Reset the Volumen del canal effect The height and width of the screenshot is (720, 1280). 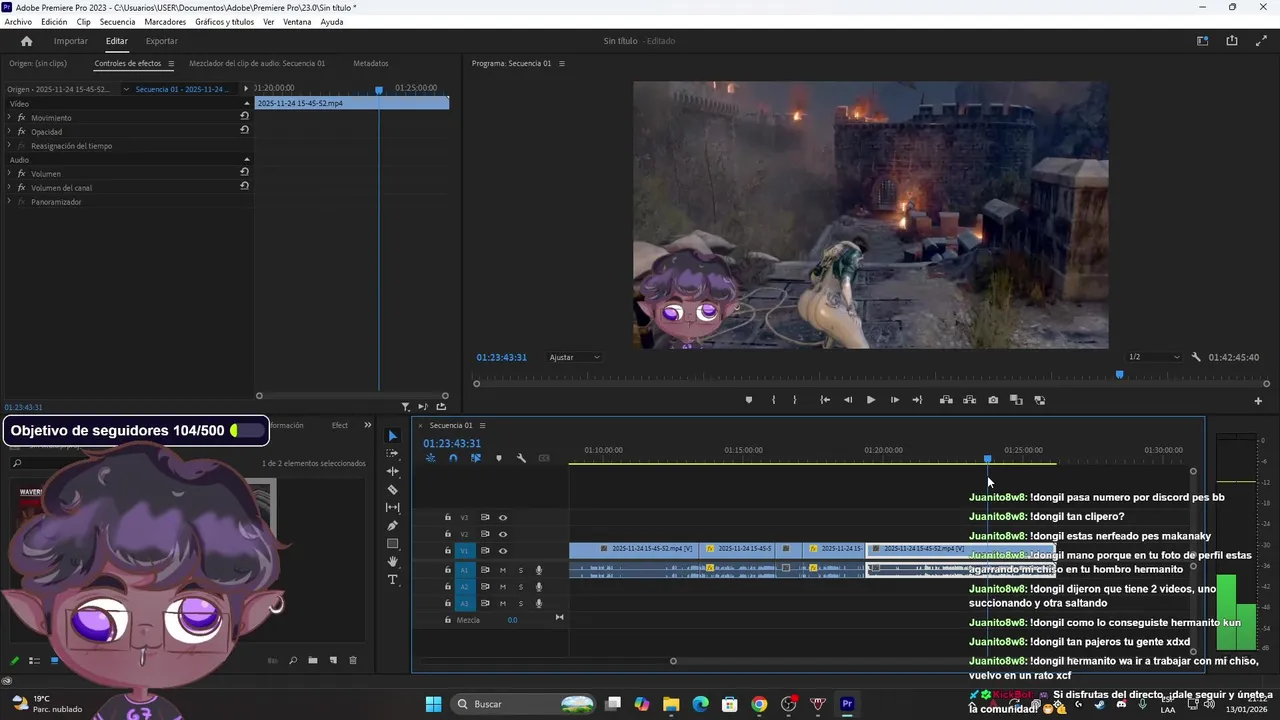[244, 186]
